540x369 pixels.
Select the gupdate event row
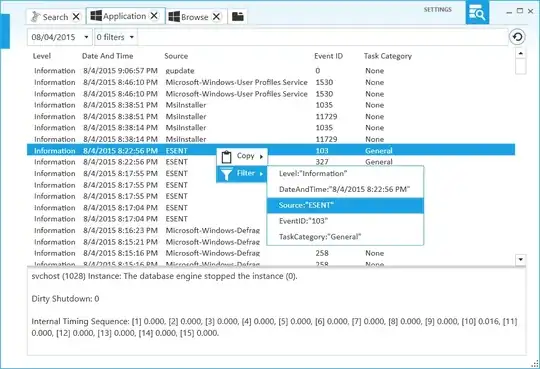(x=271, y=71)
